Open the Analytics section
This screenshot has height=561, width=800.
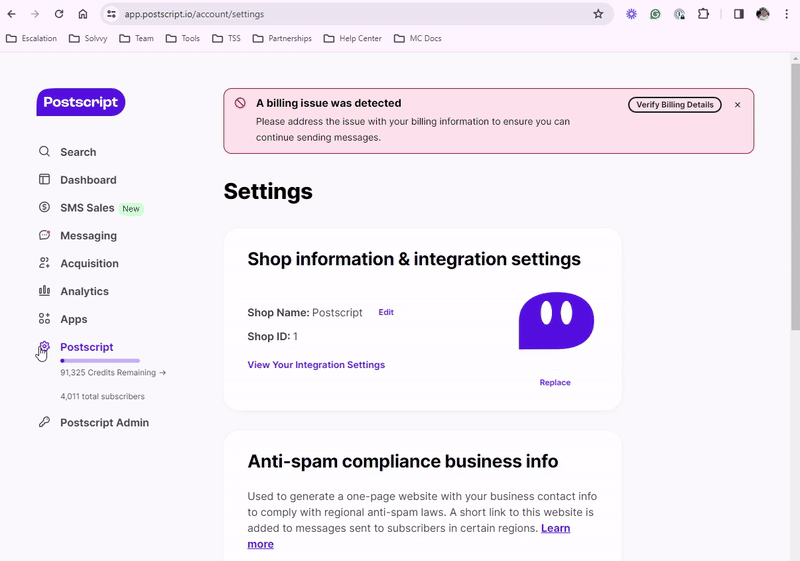point(84,291)
